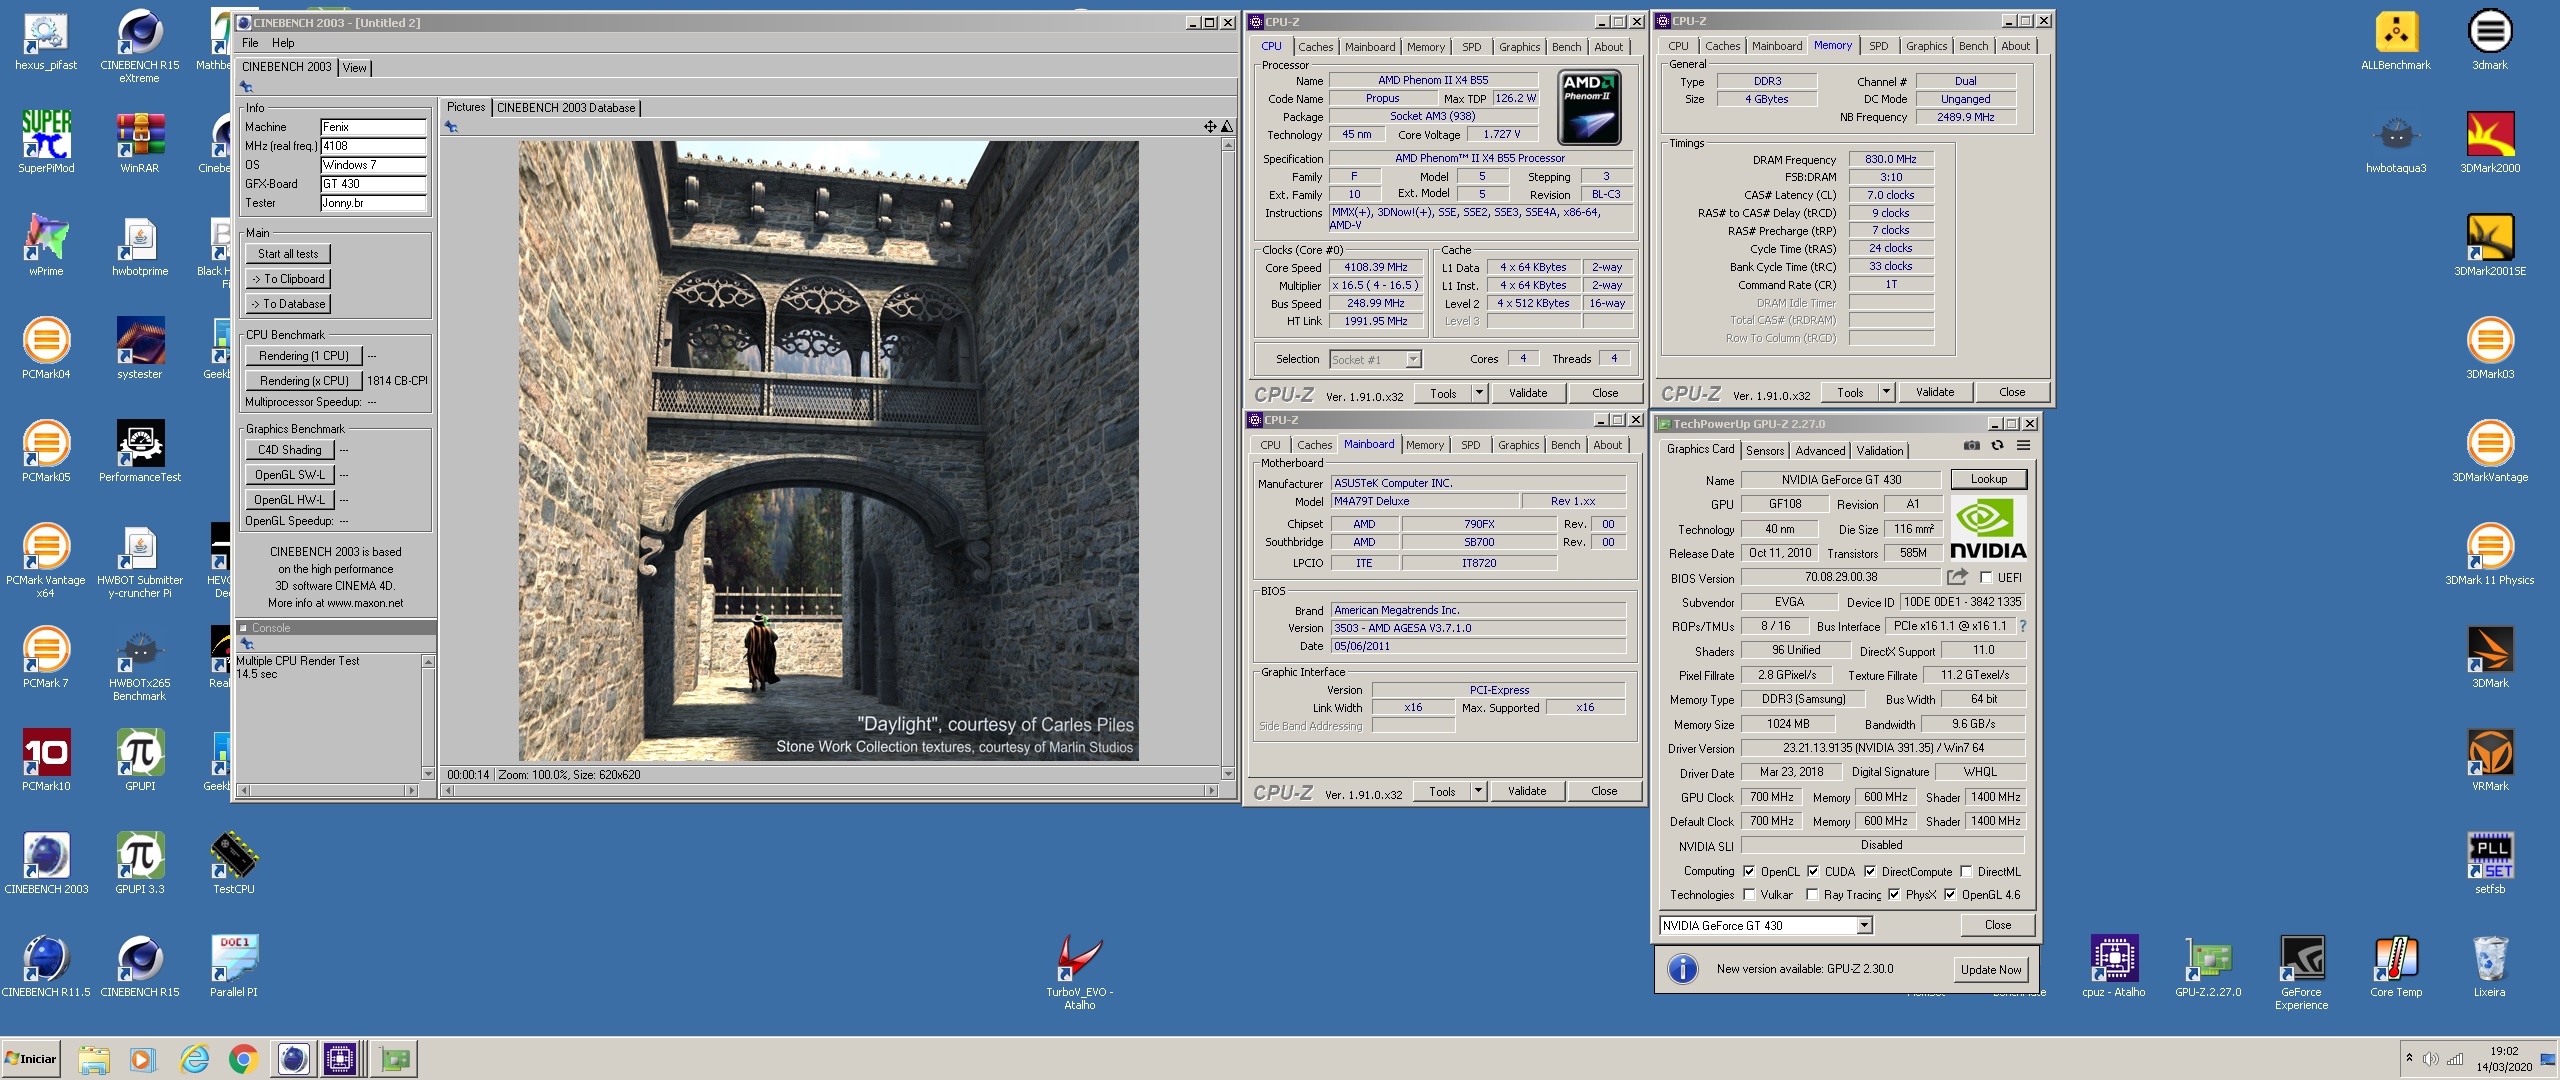Click Validate in the CPU-Z Mainboard window
The width and height of the screenshot is (2560, 1080).
pos(1527,791)
